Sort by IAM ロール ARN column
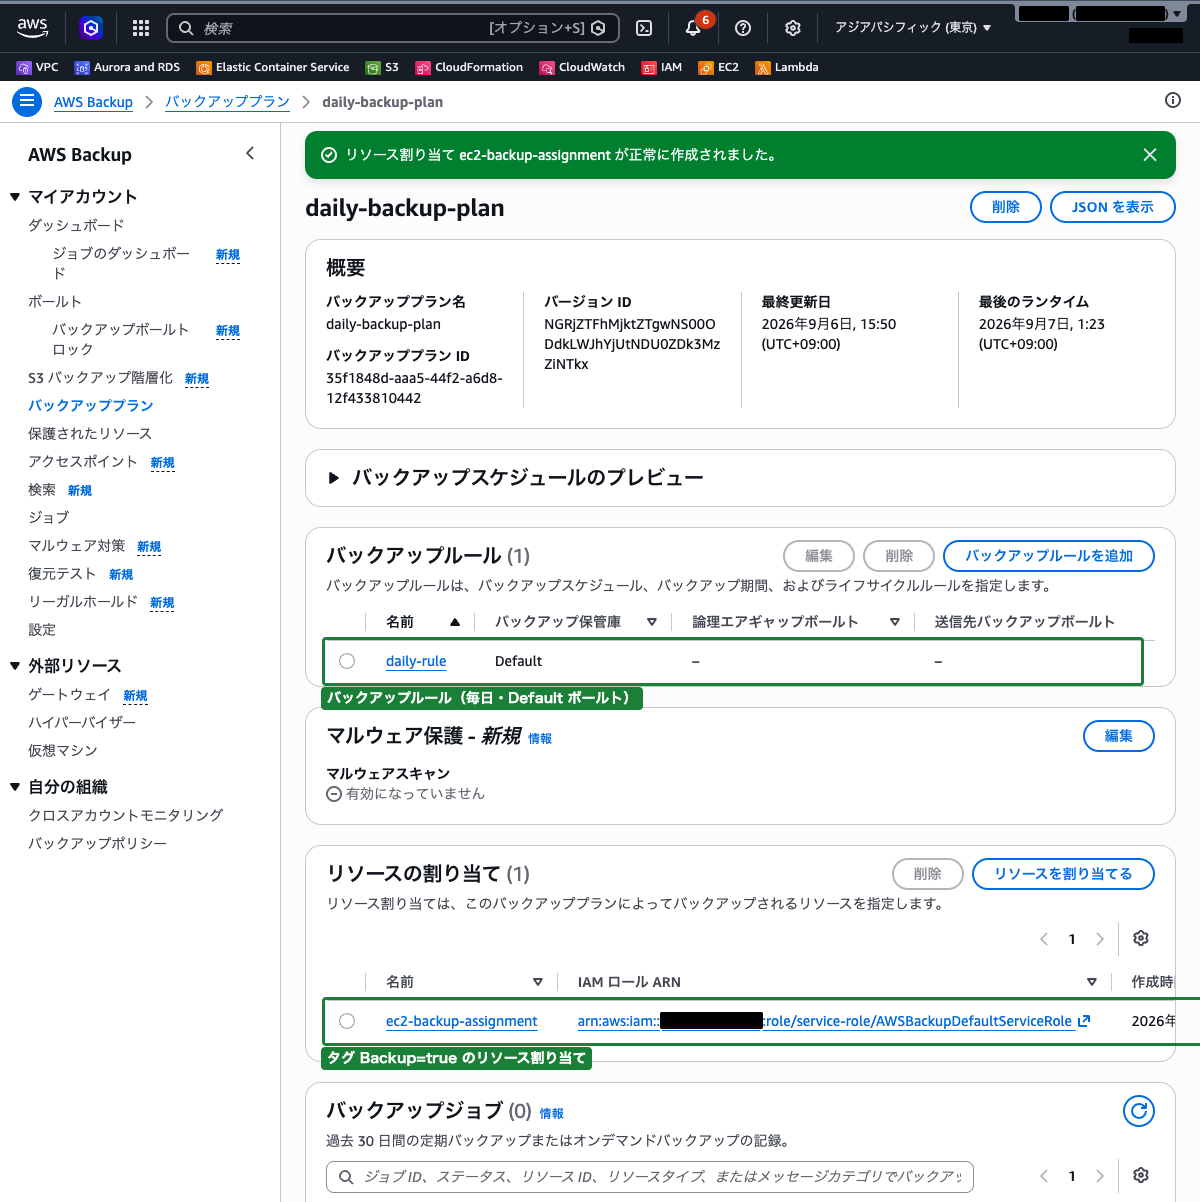Viewport: 1200px width, 1202px height. coord(1092,982)
